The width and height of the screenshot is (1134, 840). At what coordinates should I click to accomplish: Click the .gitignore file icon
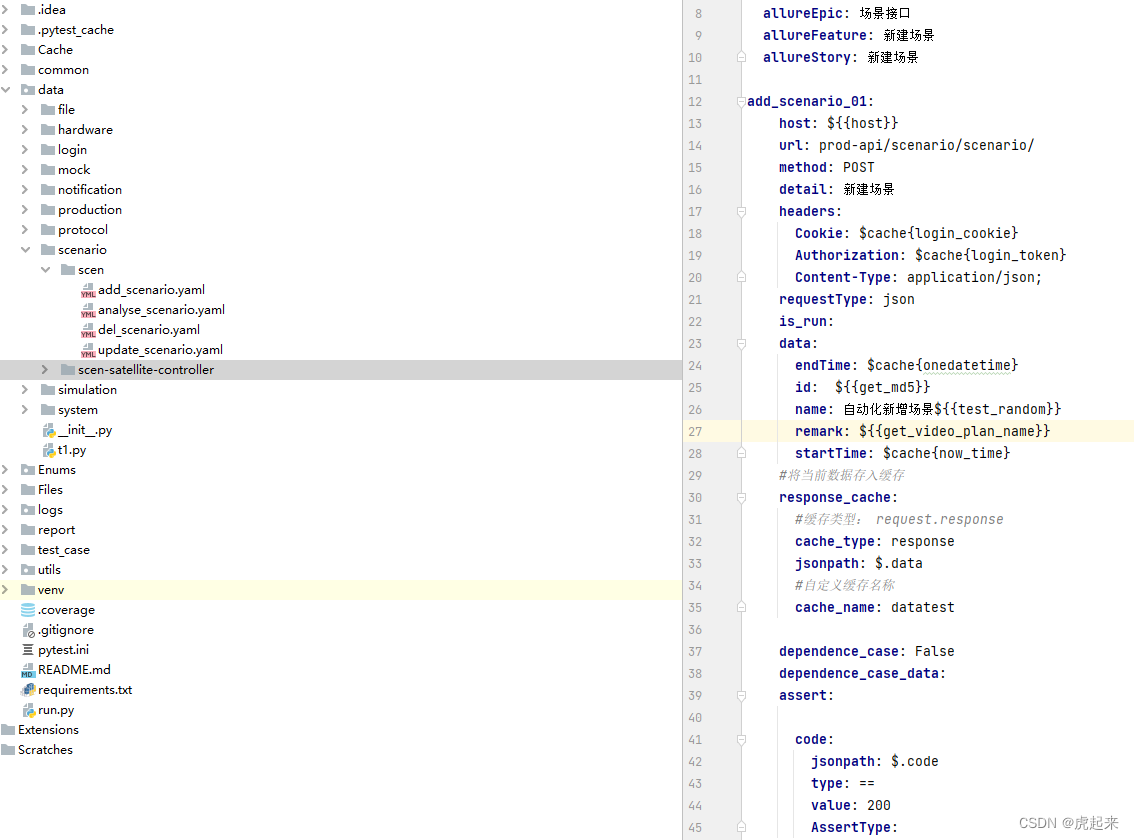click(28, 630)
